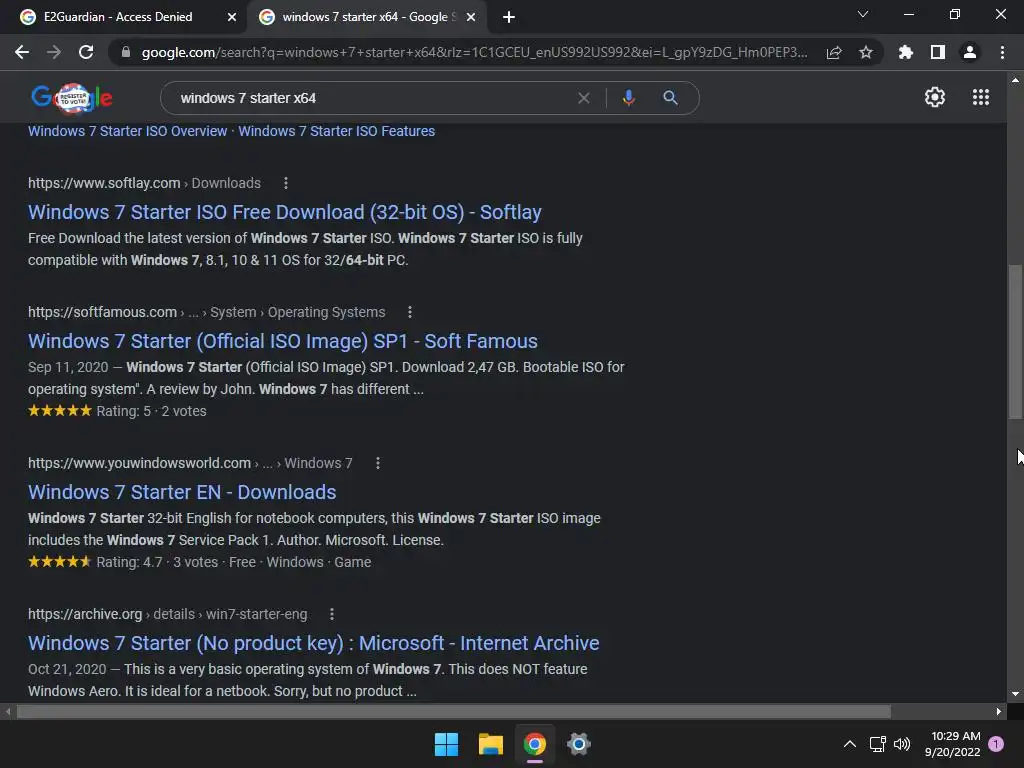Open Settings app from the taskbar
Screen dimensions: 1024x768
579,744
